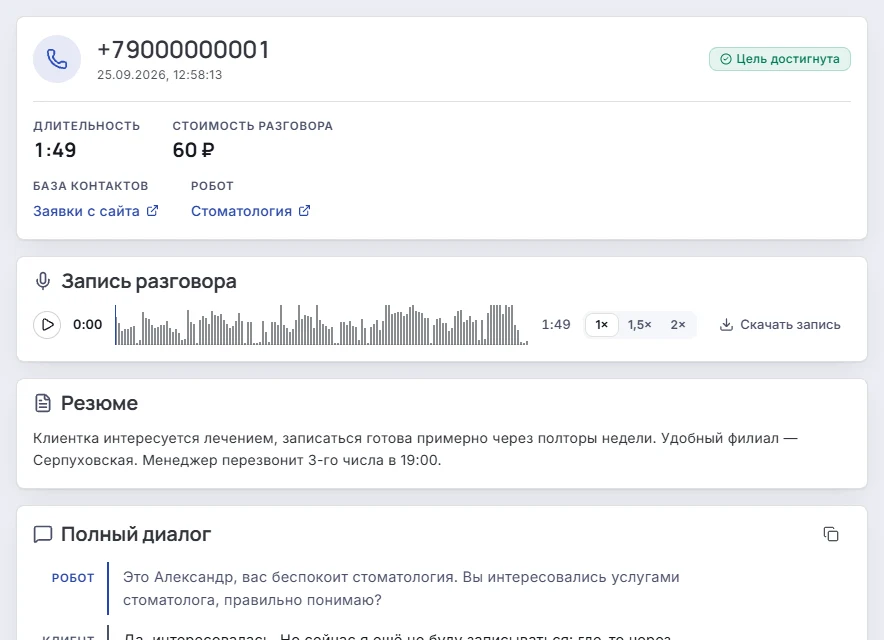Image resolution: width=884 pixels, height=640 pixels.
Task: Seek within the audio waveform
Action: pyautogui.click(x=321, y=325)
